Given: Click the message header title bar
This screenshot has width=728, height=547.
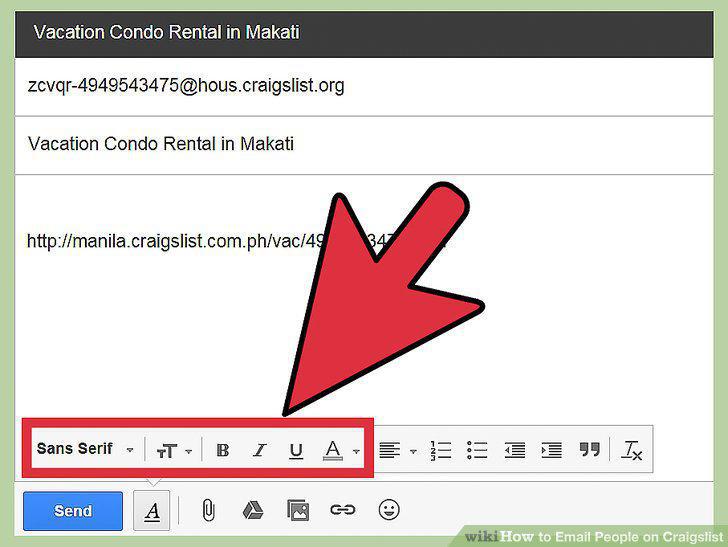Looking at the screenshot, I should (x=364, y=34).
